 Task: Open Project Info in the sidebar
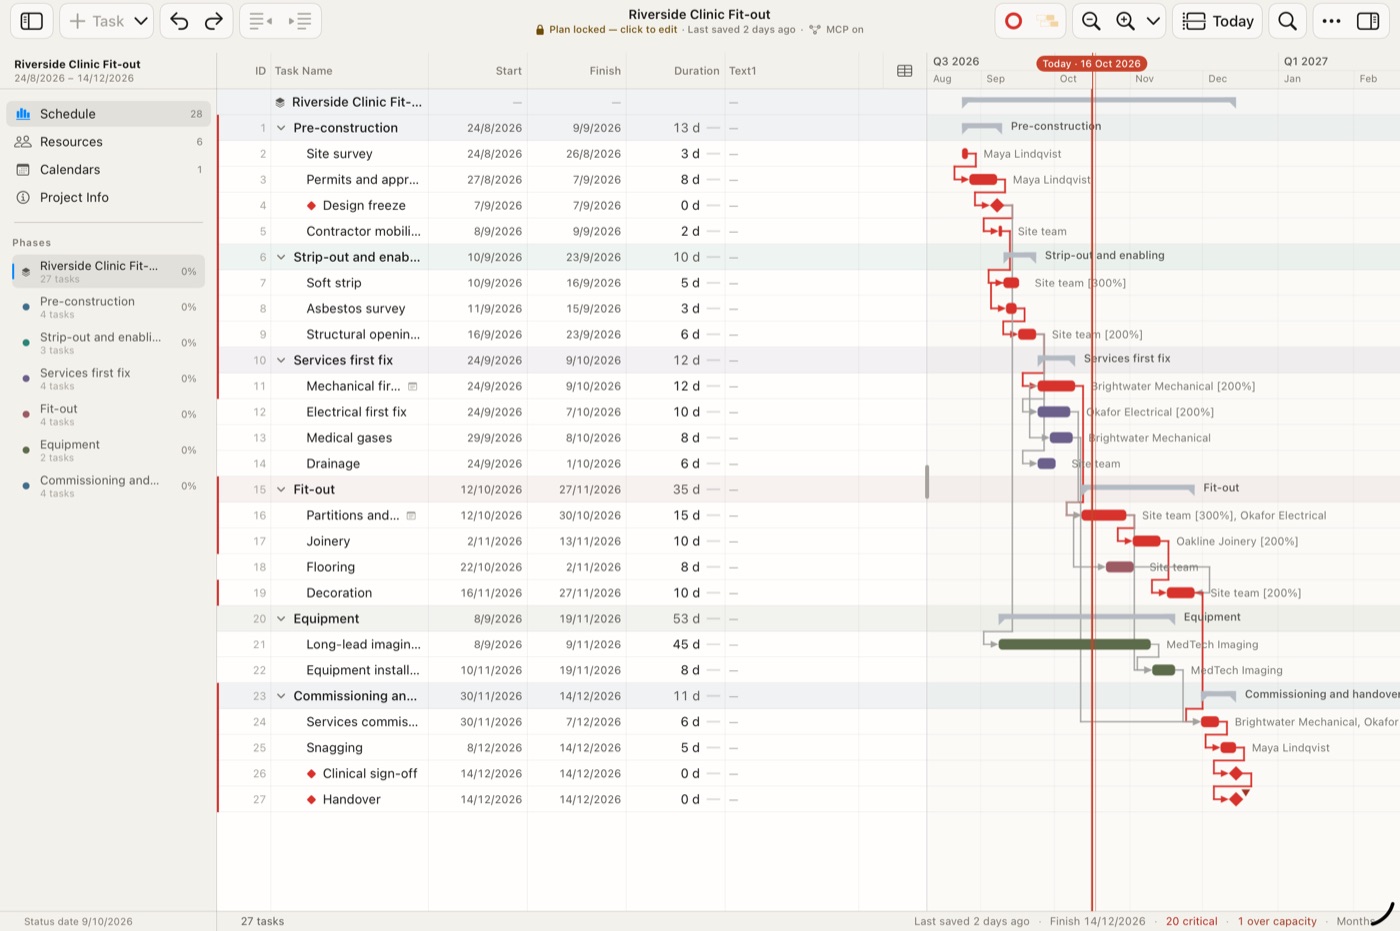tap(108, 198)
